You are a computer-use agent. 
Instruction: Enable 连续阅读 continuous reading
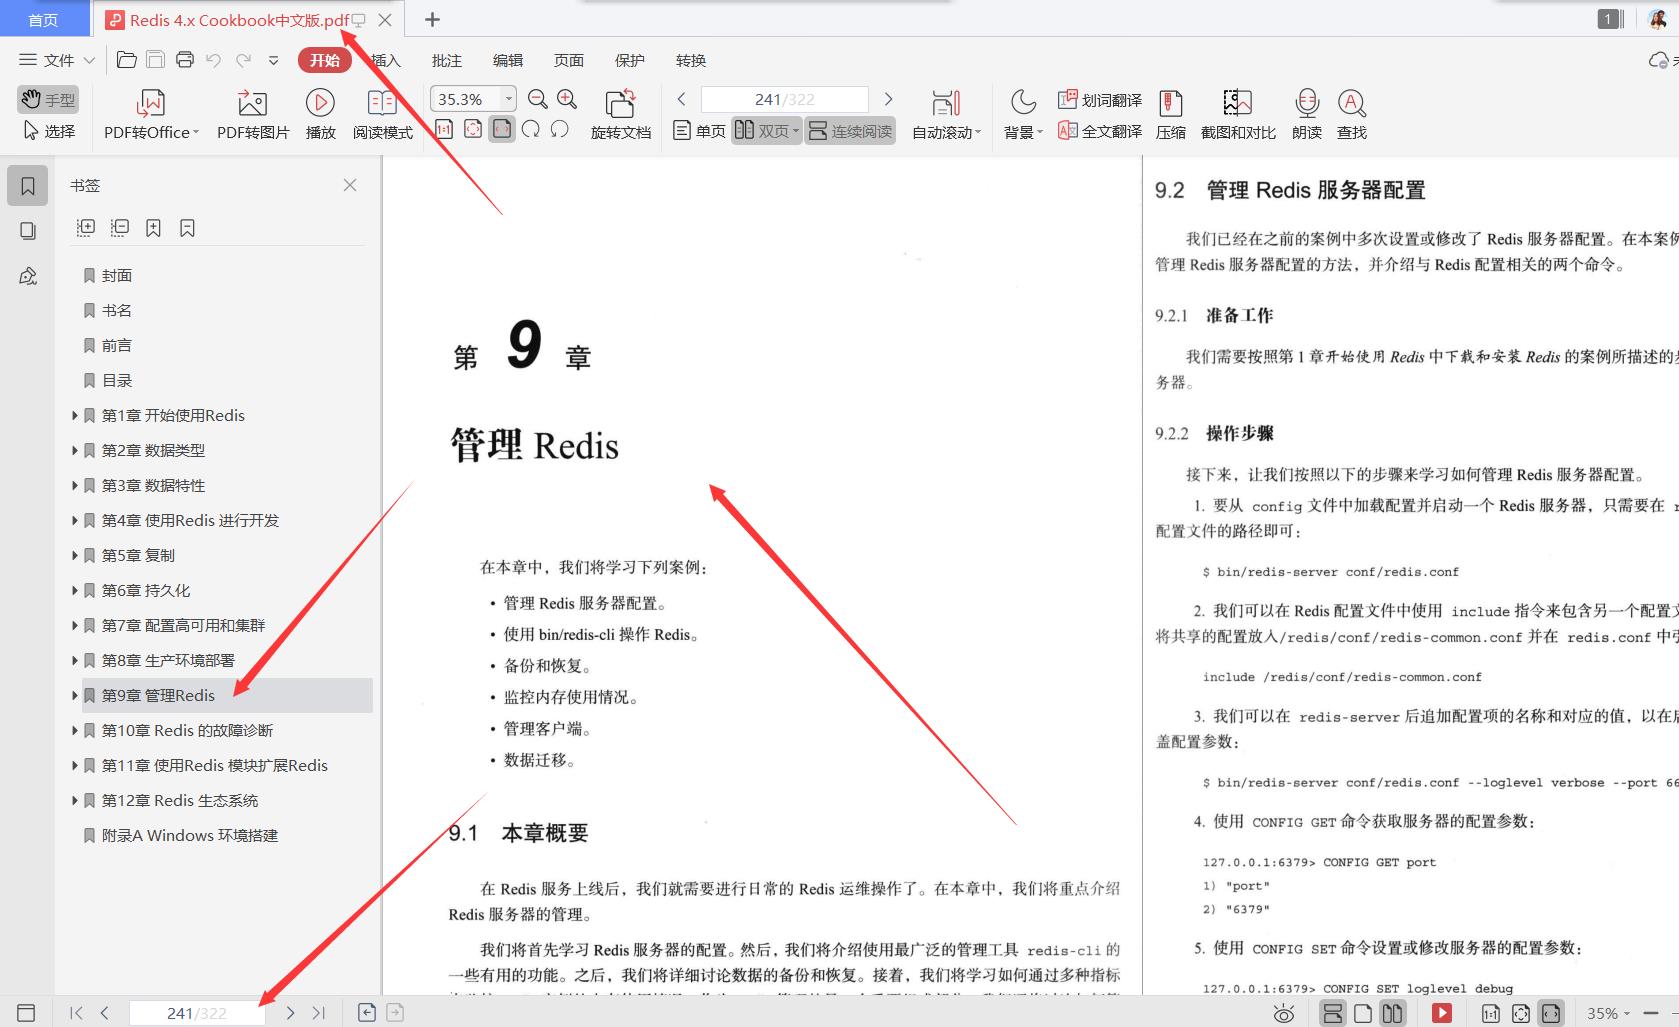[x=850, y=131]
